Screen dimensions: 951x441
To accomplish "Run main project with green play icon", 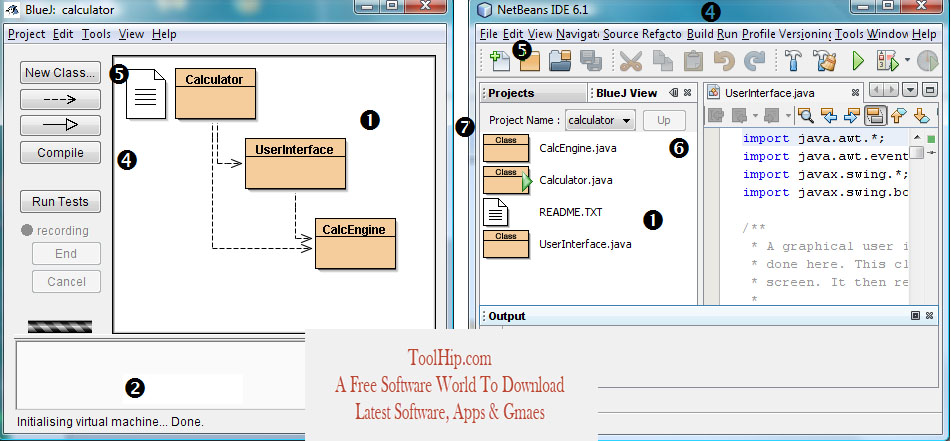I will [858, 61].
